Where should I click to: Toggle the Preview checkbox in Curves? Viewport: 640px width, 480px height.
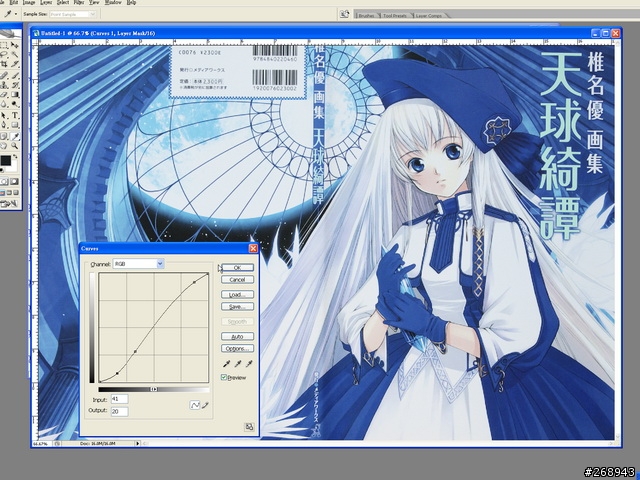[x=224, y=377]
